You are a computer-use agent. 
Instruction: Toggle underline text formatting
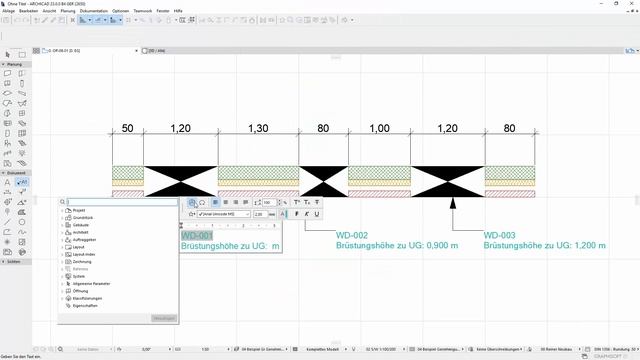(317, 214)
